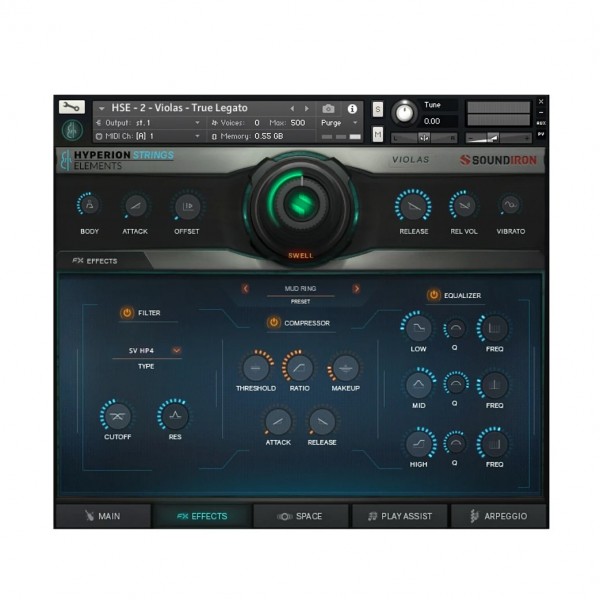This screenshot has height=600, width=600.
Task: Toggle the Equalizer power button
Action: tap(433, 295)
